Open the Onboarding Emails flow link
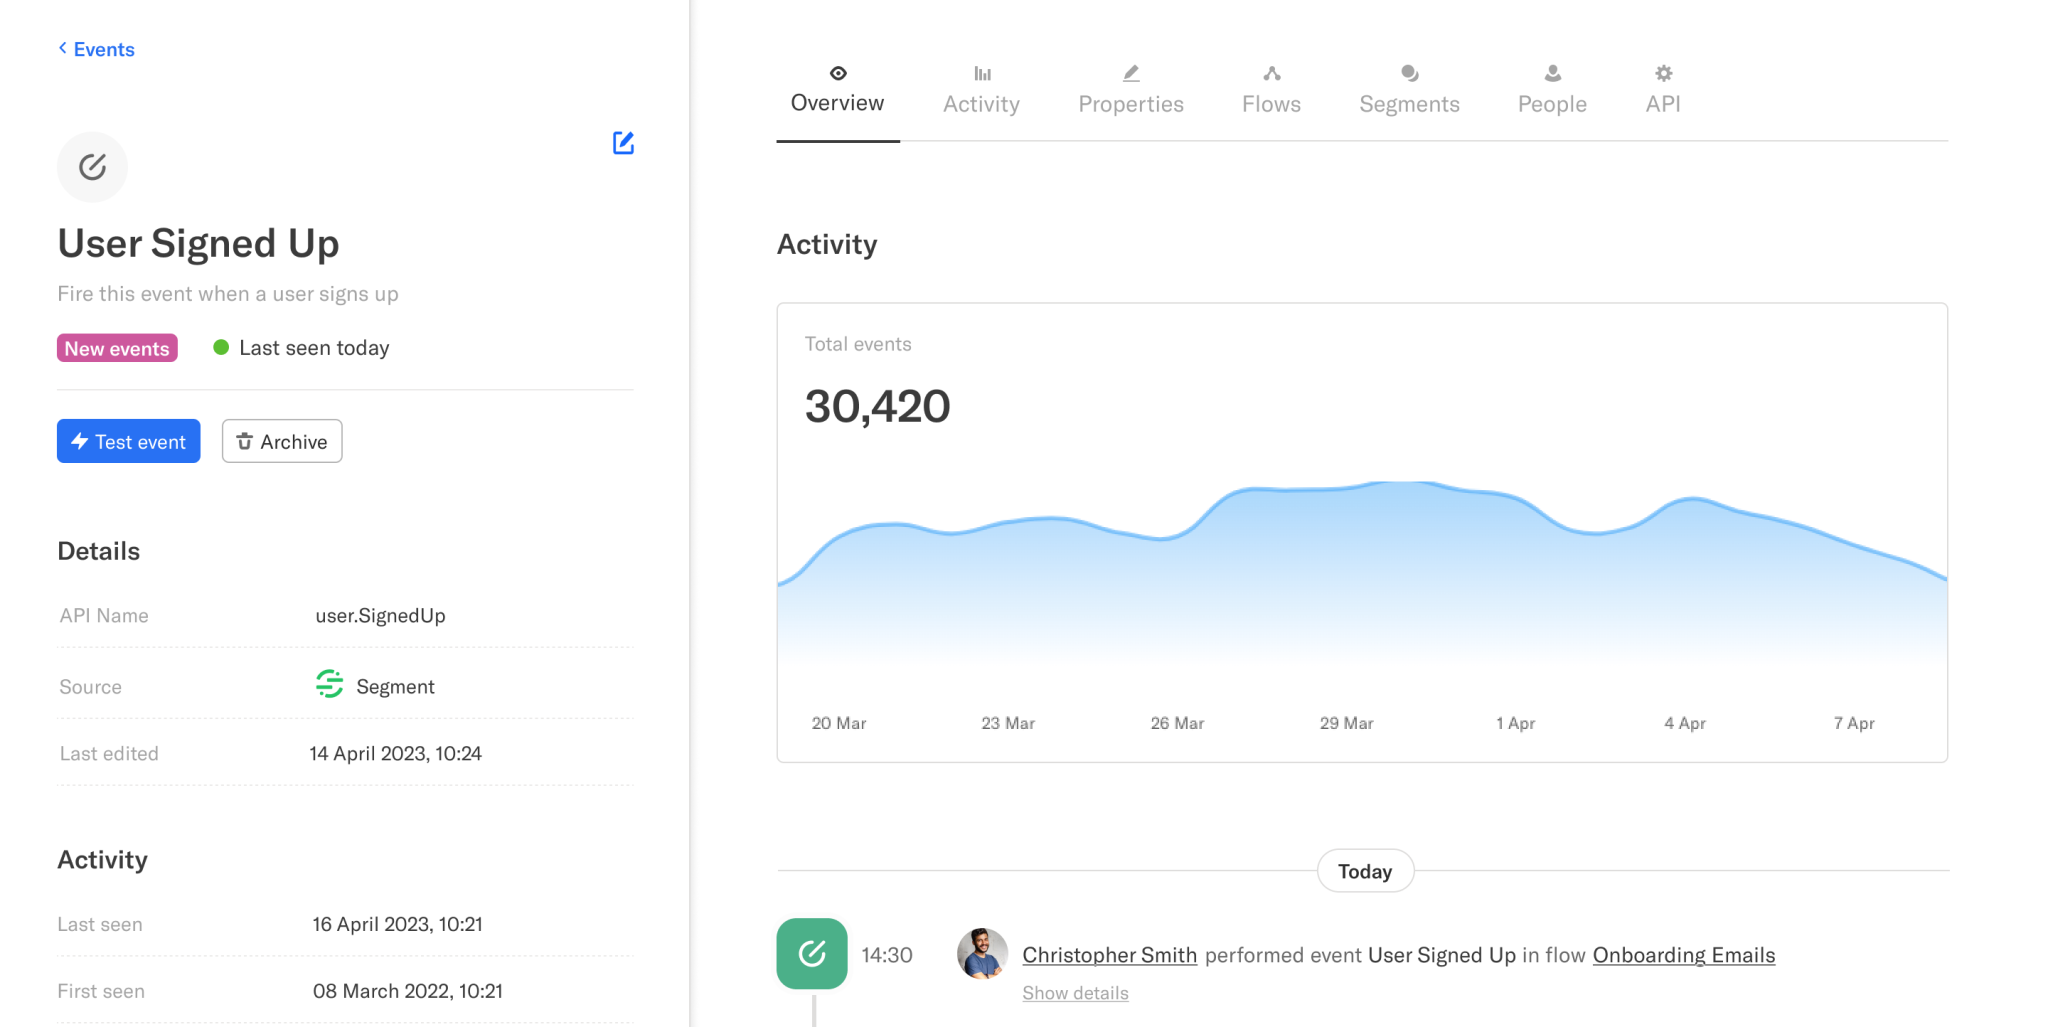The width and height of the screenshot is (2048, 1027). 1683,955
